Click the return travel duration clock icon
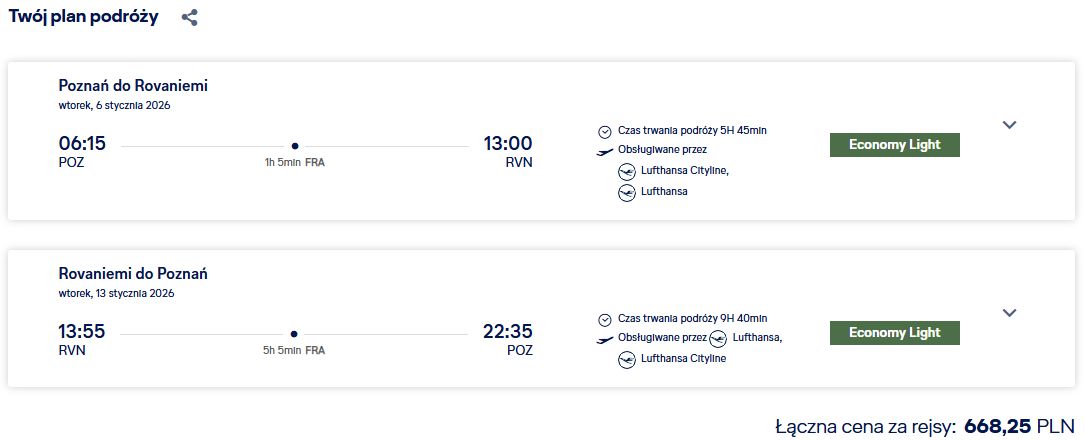 605,319
